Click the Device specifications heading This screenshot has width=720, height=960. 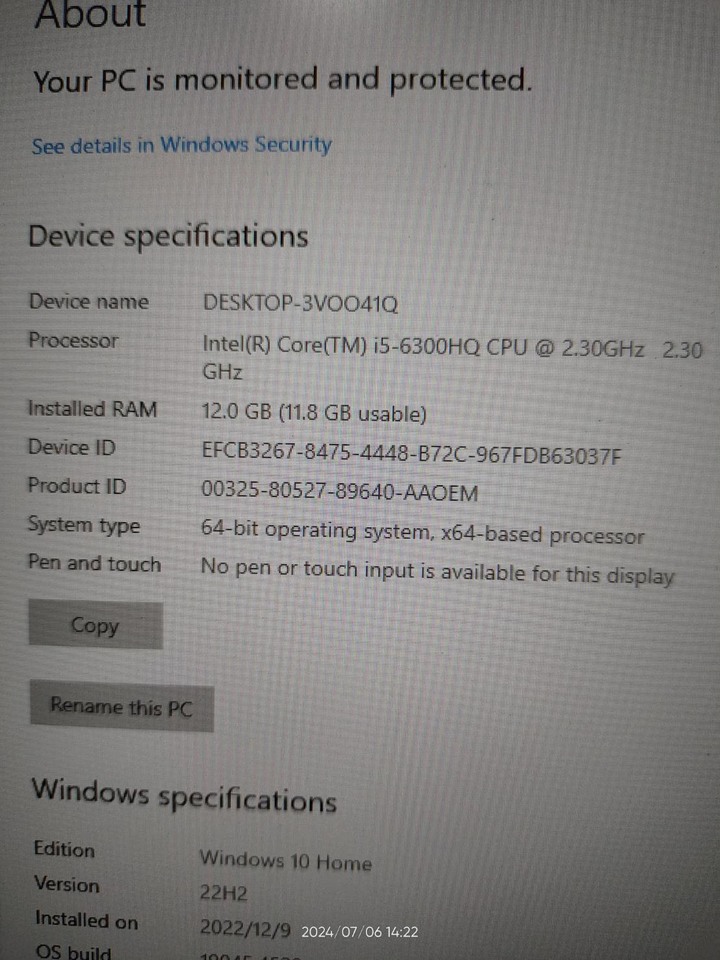168,236
